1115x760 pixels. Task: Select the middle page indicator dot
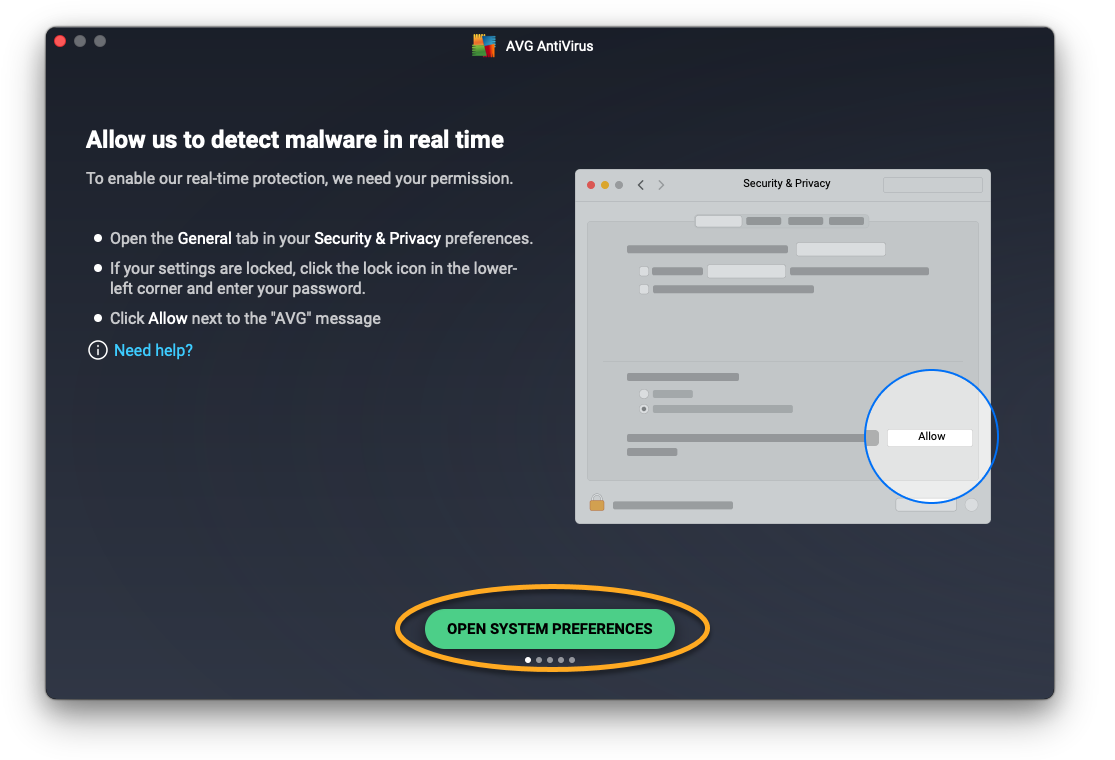pyautogui.click(x=550, y=660)
